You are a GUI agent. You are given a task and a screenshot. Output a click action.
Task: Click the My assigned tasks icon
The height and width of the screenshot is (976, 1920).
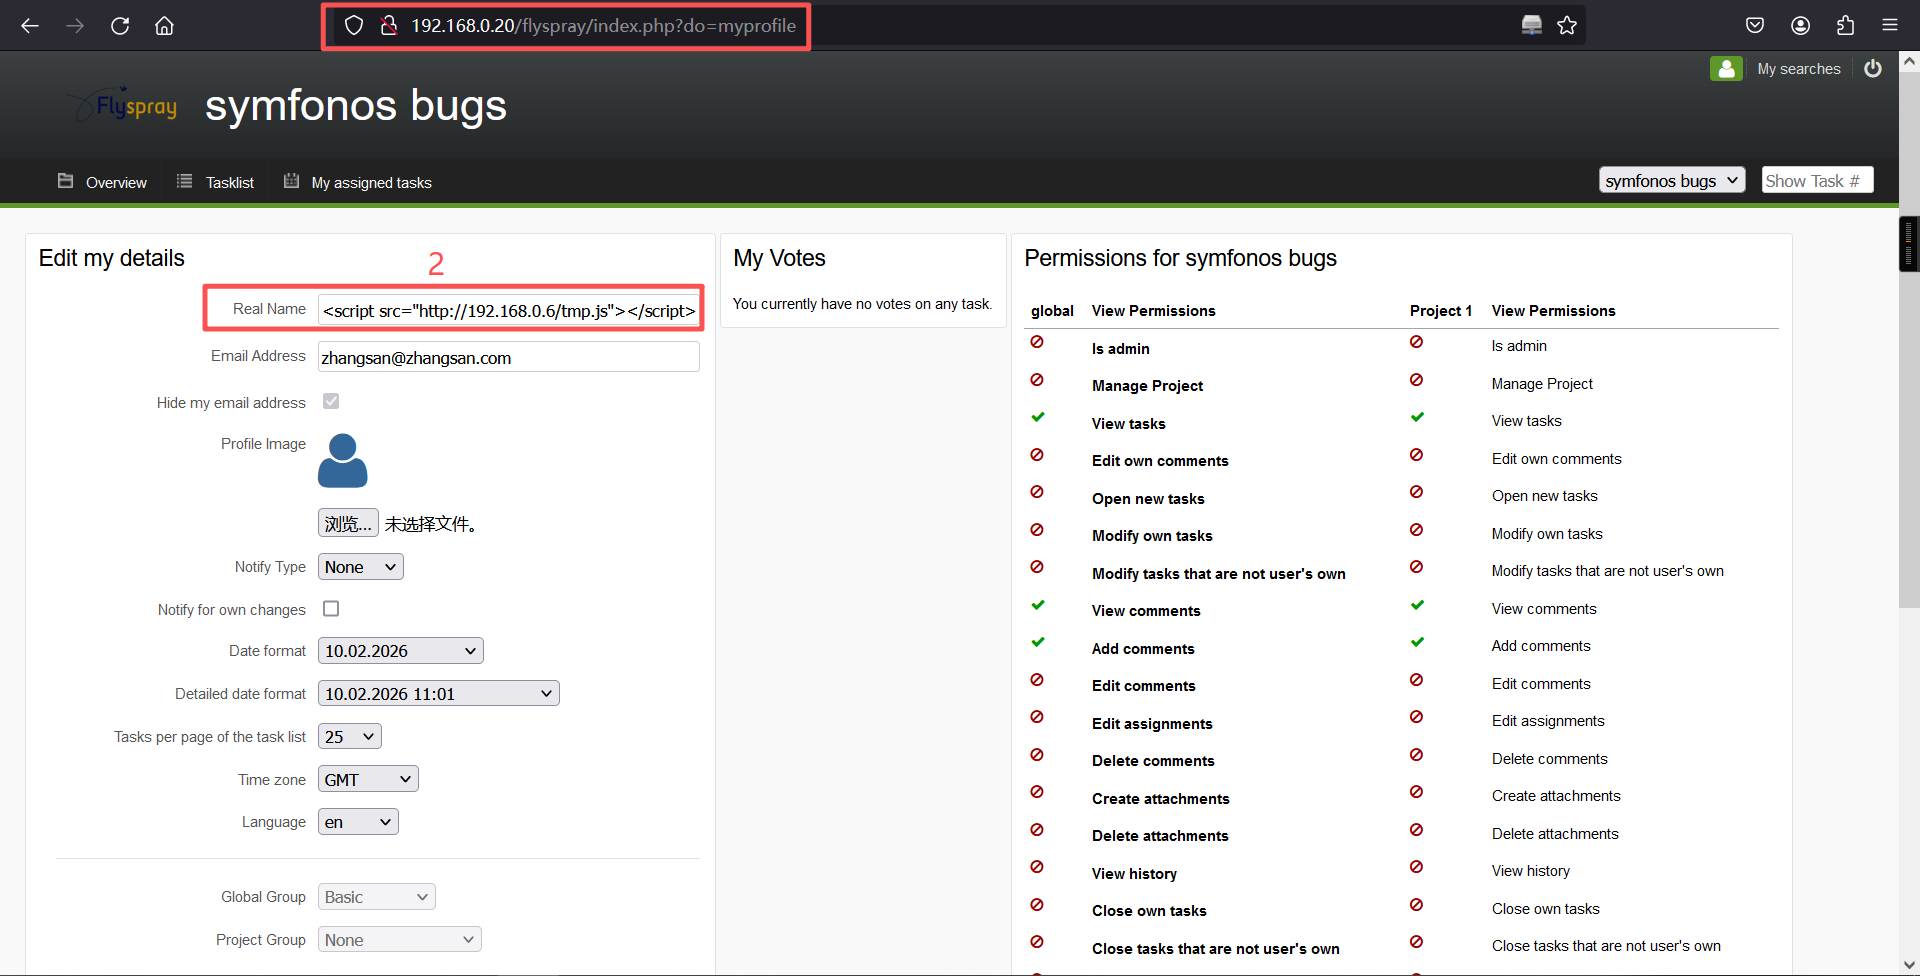[291, 181]
